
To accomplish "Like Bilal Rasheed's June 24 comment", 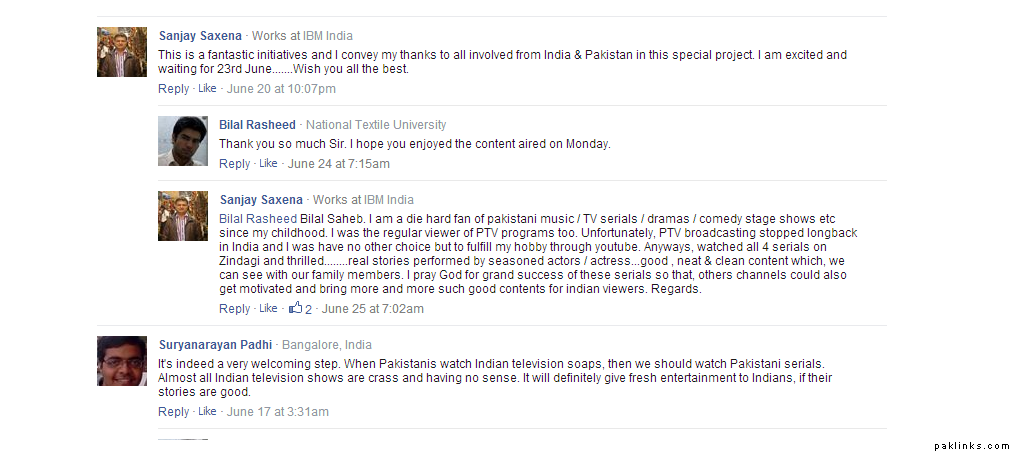I will pyautogui.click(x=268, y=164).
